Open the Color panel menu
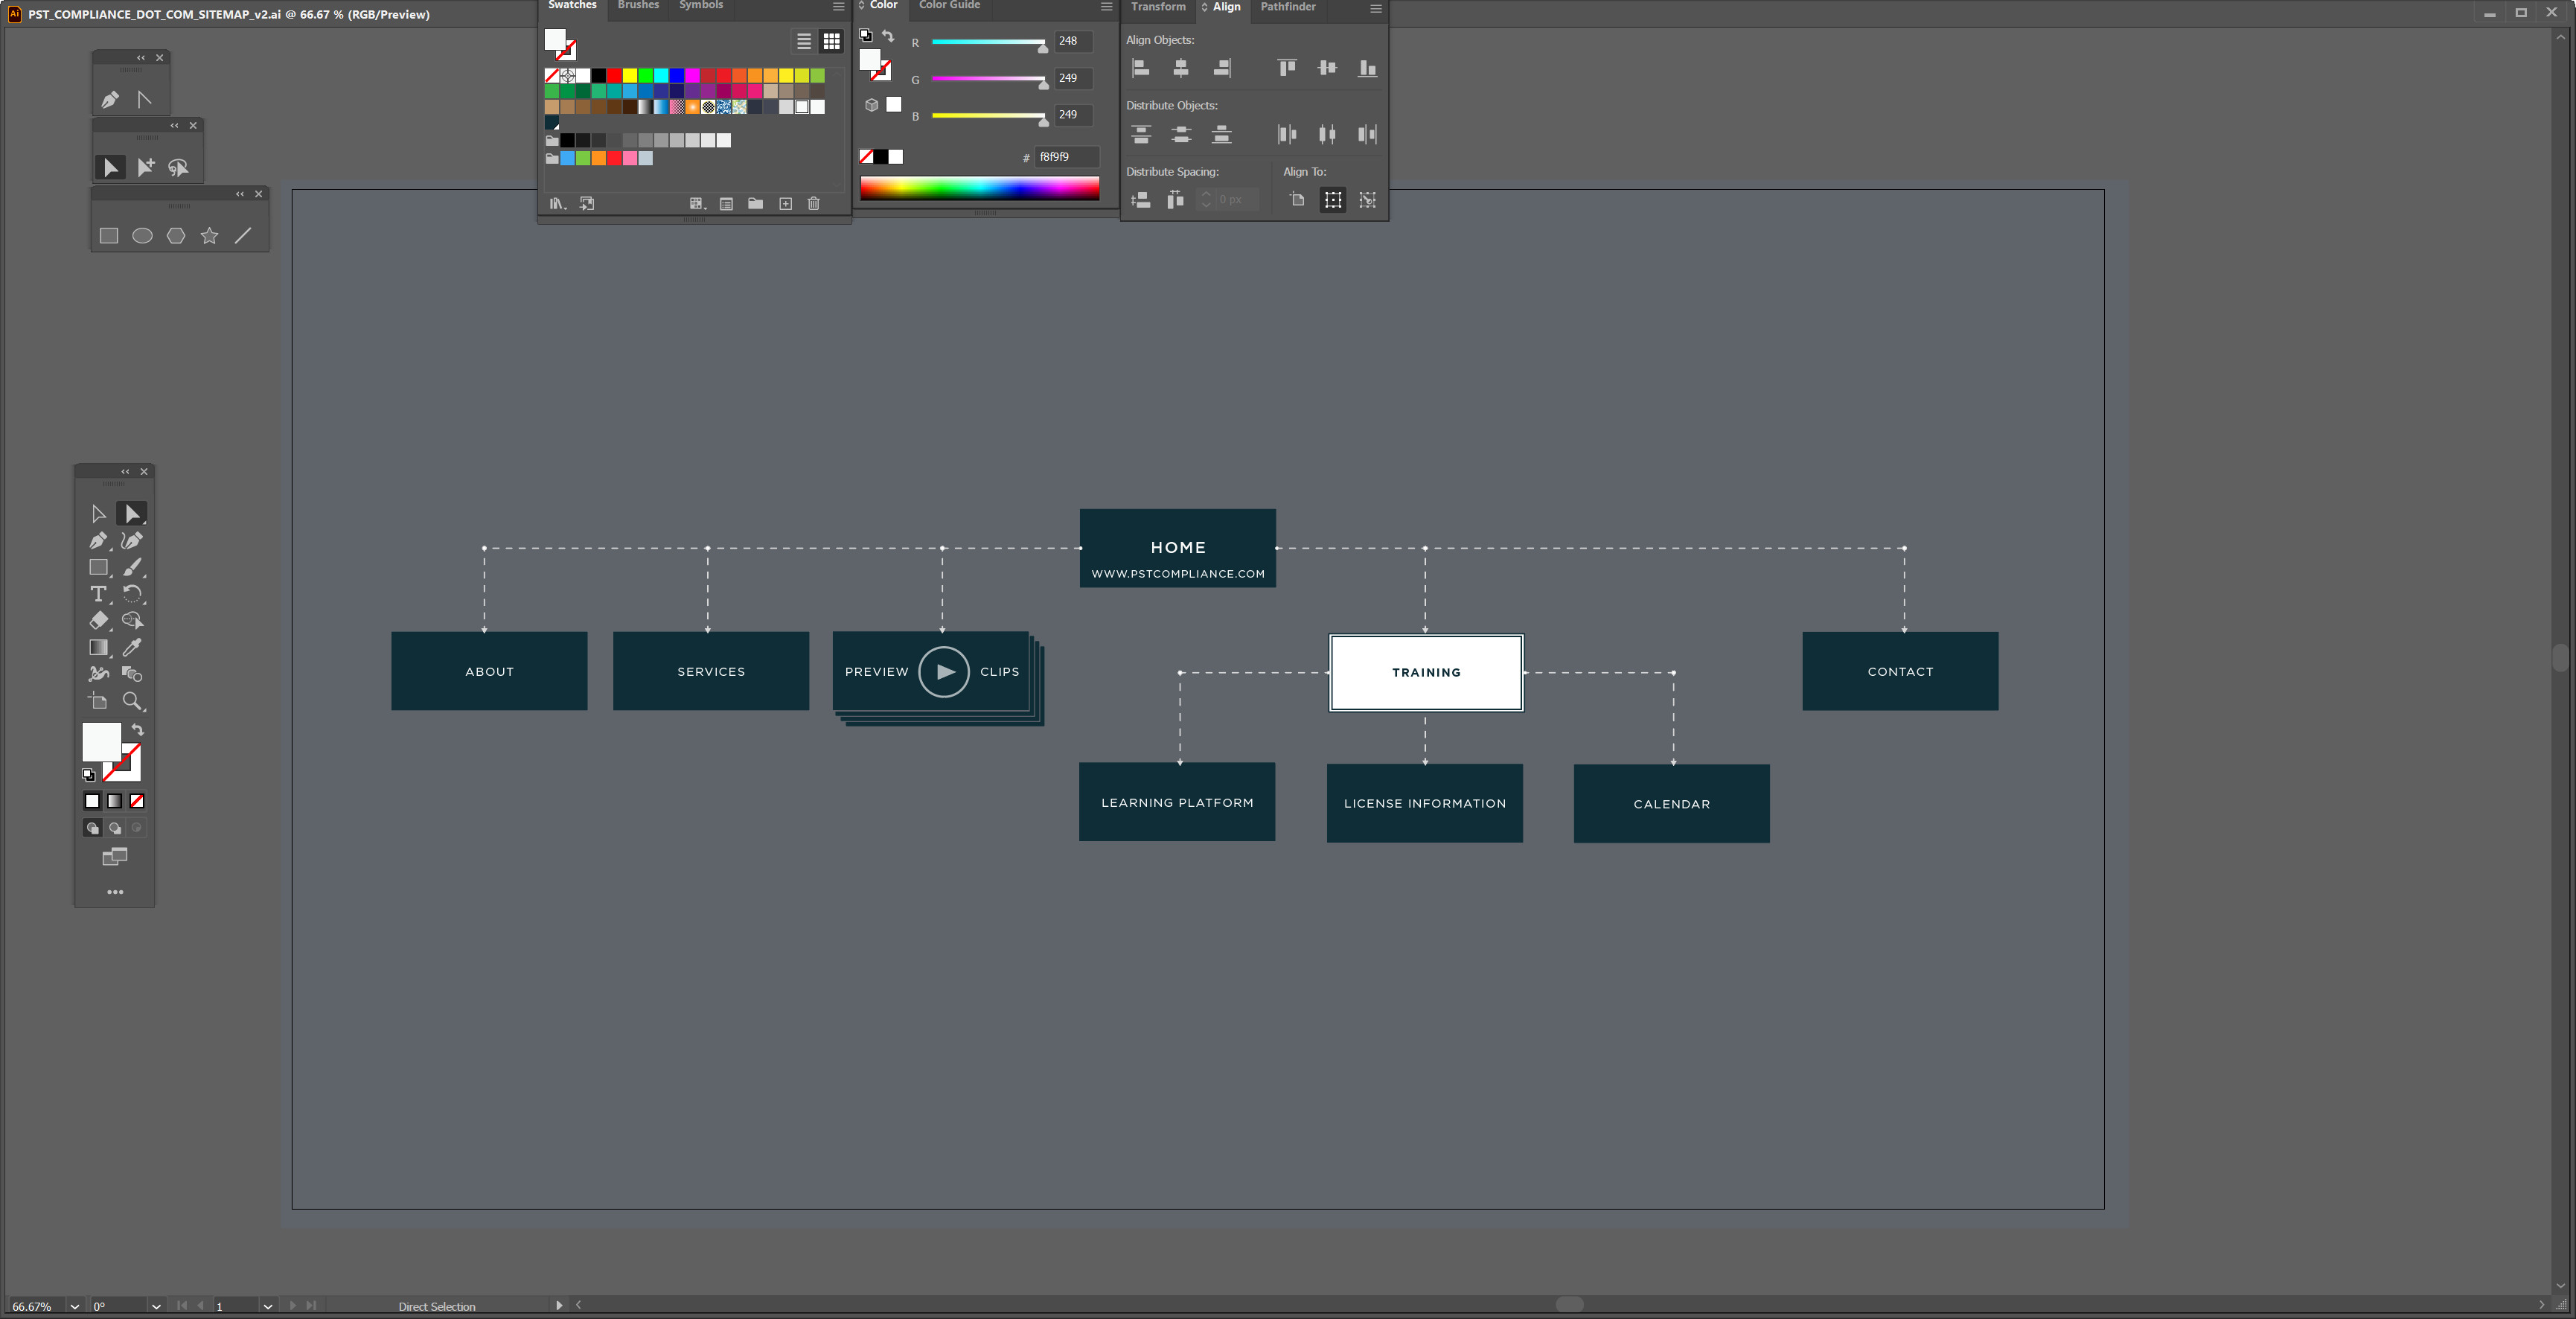Screen dimensions: 2576x1319 [1106, 6]
